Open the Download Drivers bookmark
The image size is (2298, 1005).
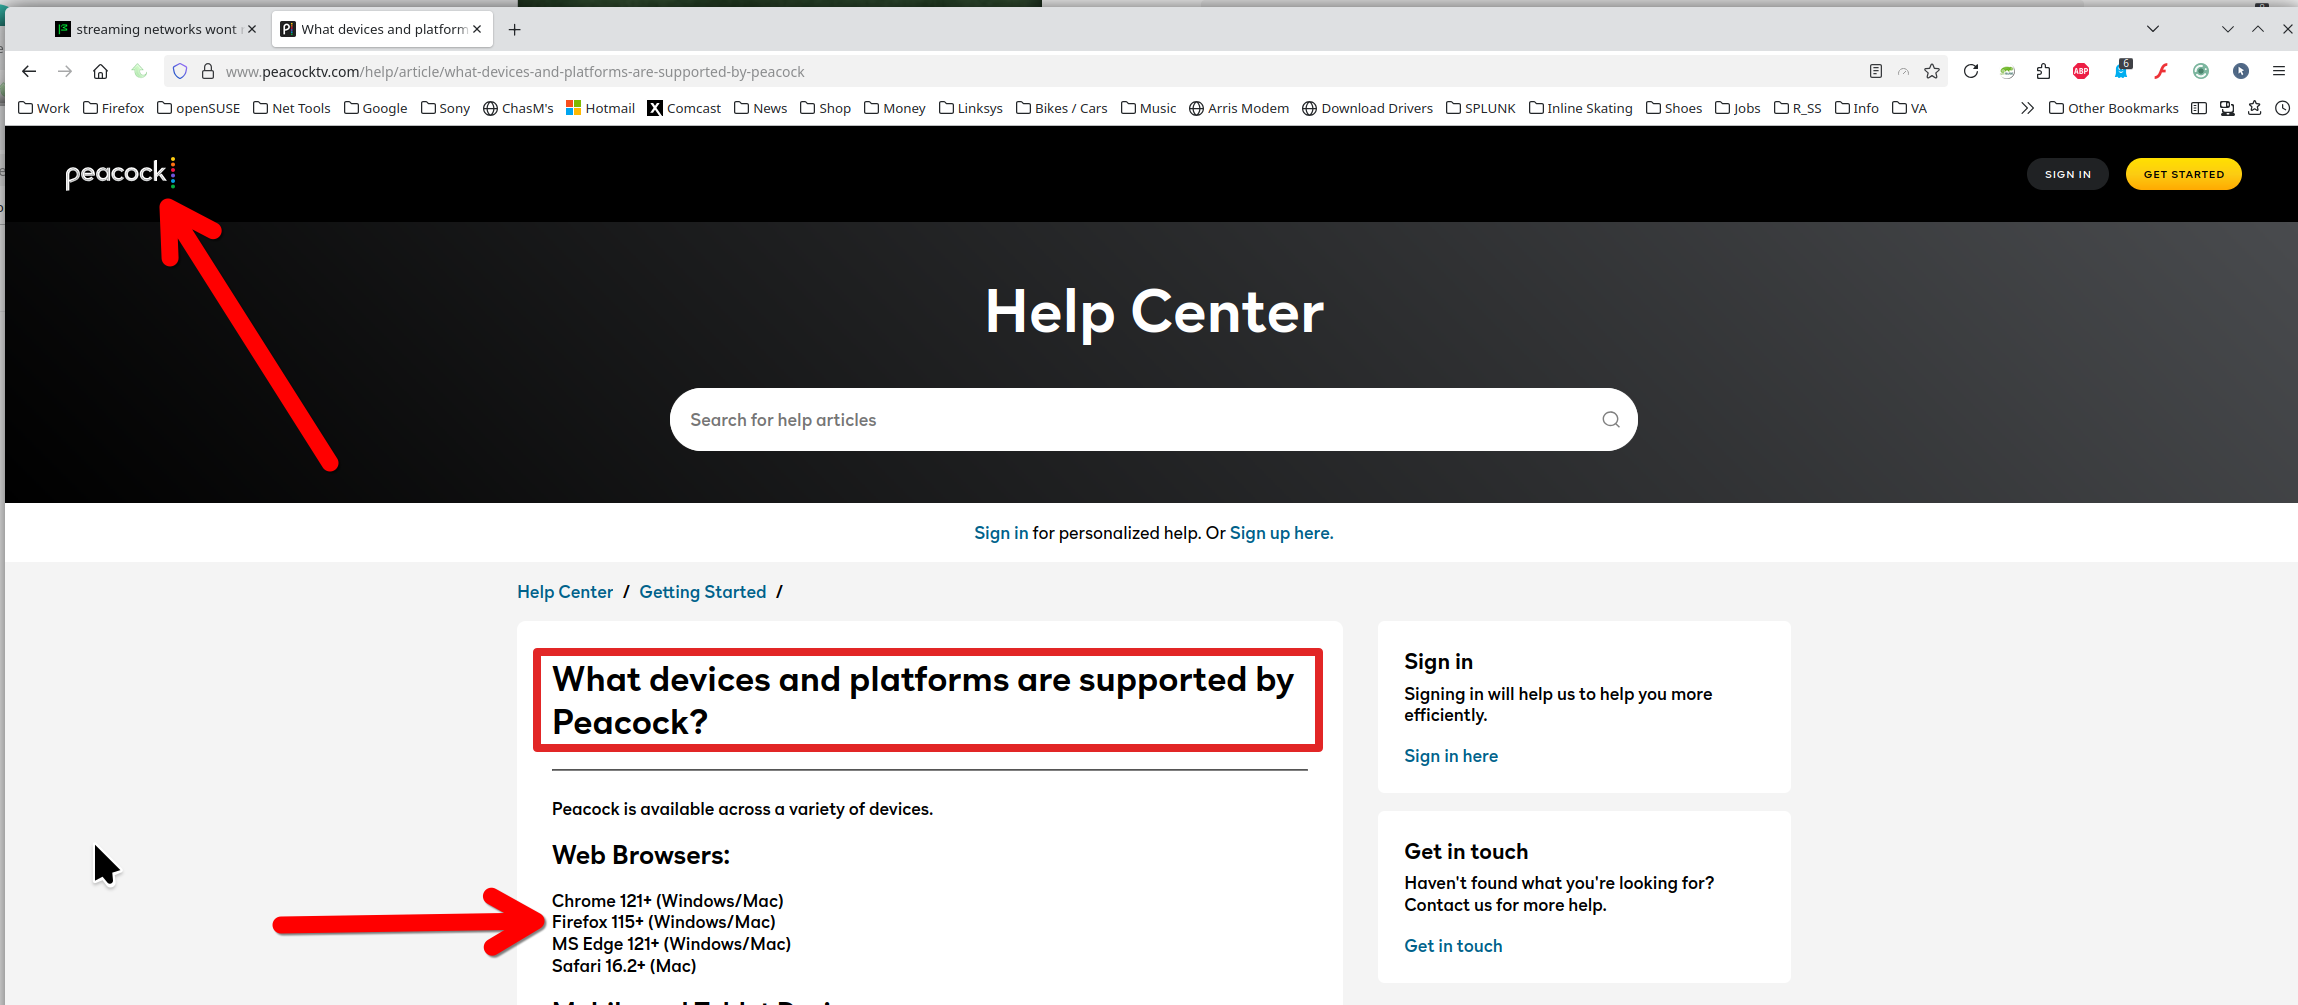click(1367, 108)
